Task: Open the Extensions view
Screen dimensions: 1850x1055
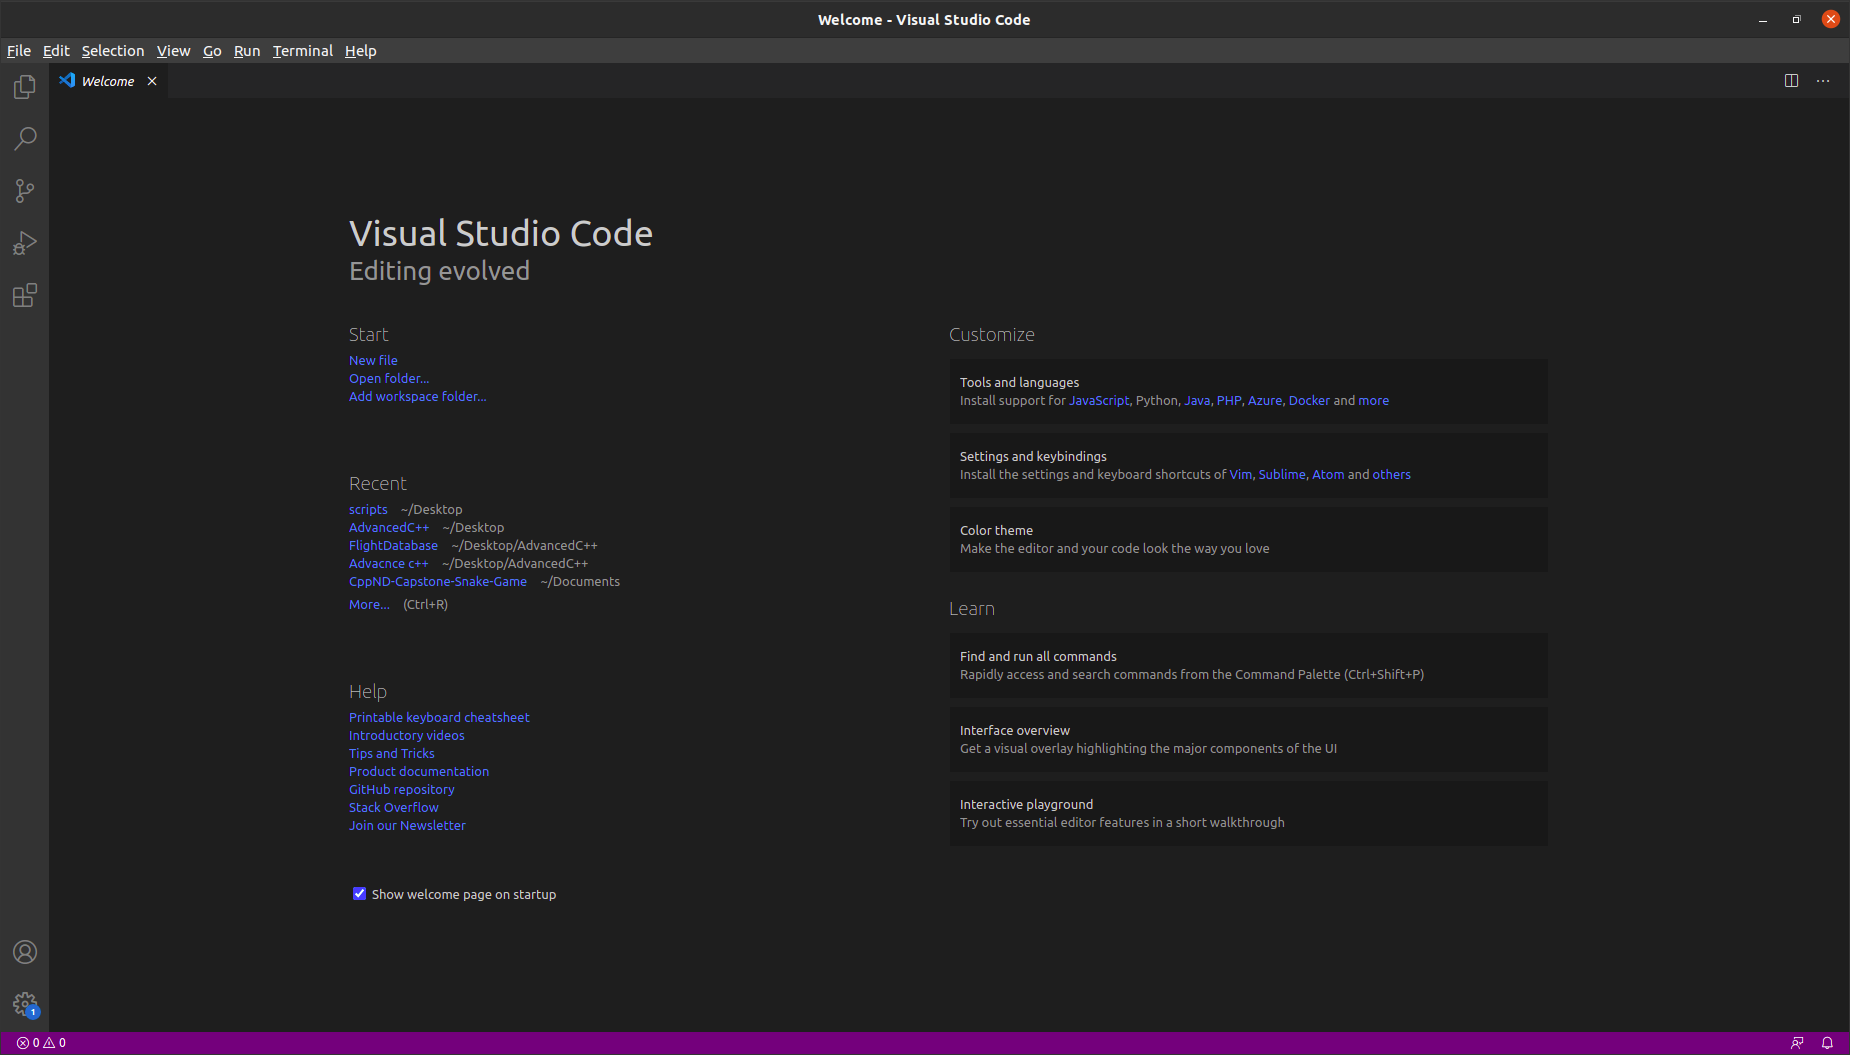Action: 25,295
